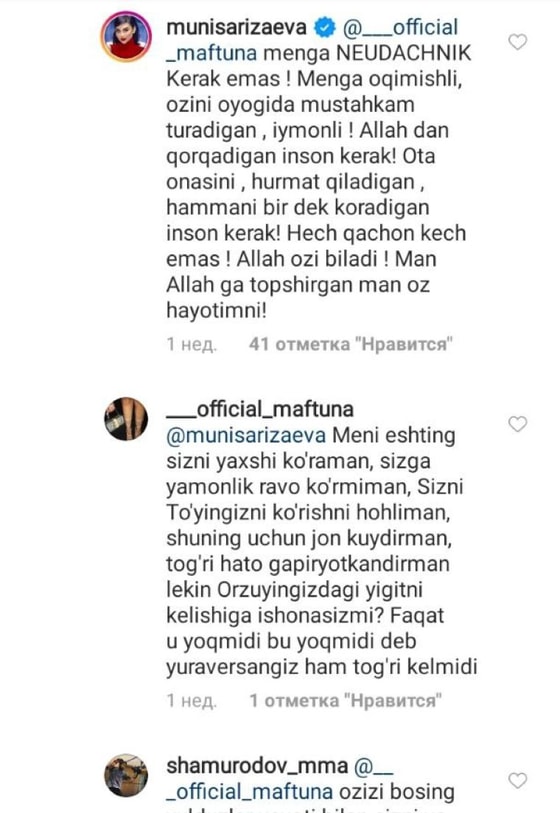Open munisarizaeva's profile picture

point(126,37)
